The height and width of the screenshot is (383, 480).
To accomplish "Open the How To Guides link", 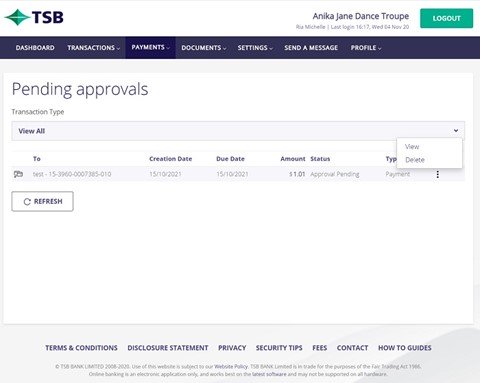I will click(x=405, y=348).
